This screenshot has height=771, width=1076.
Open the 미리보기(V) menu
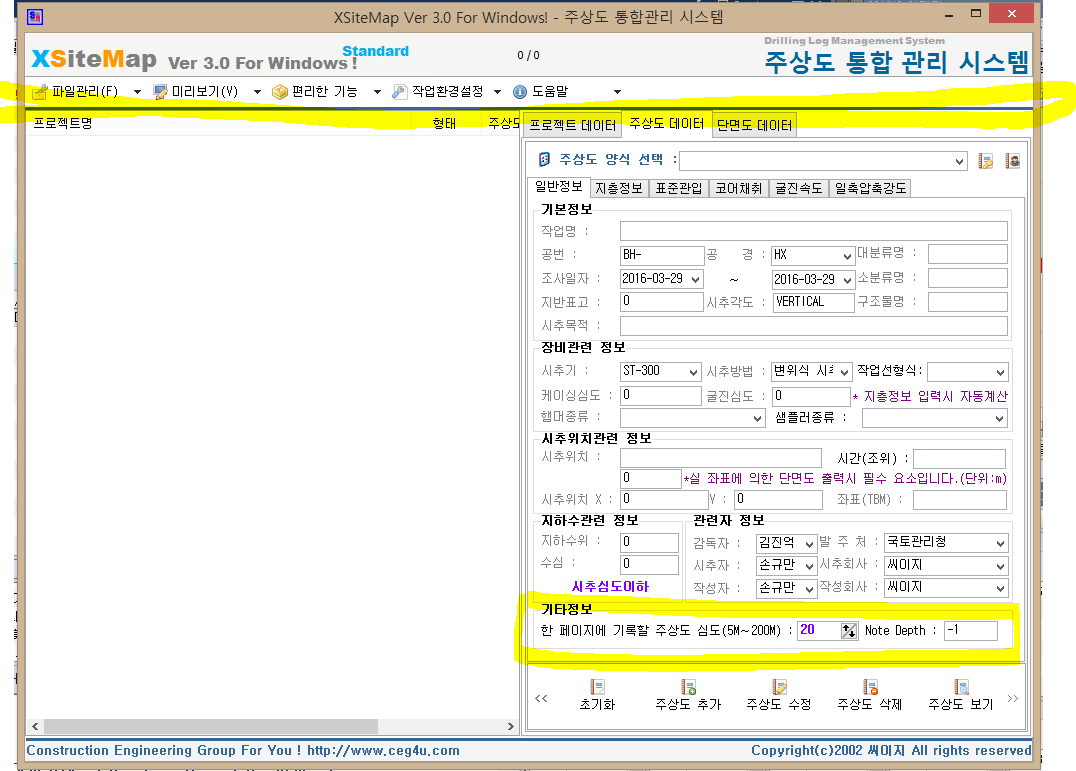coord(204,92)
